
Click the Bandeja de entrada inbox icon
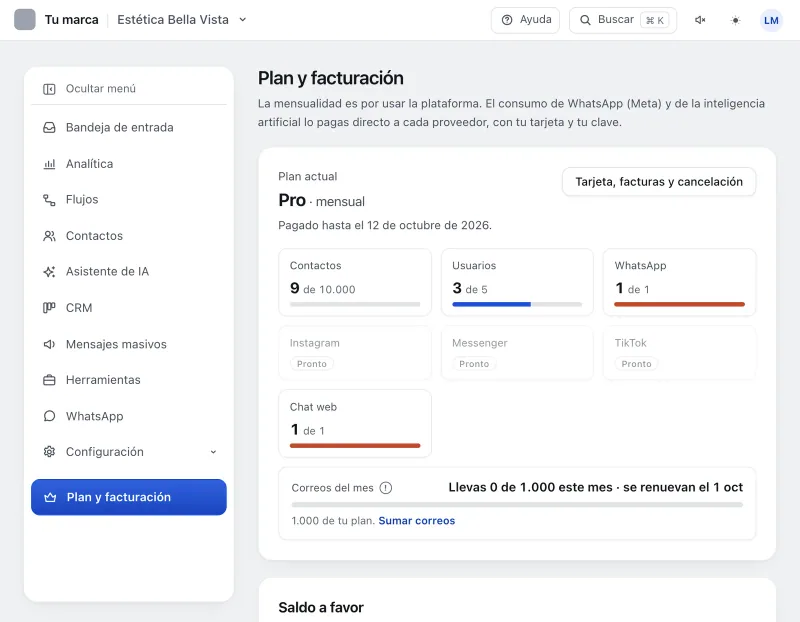tap(49, 128)
